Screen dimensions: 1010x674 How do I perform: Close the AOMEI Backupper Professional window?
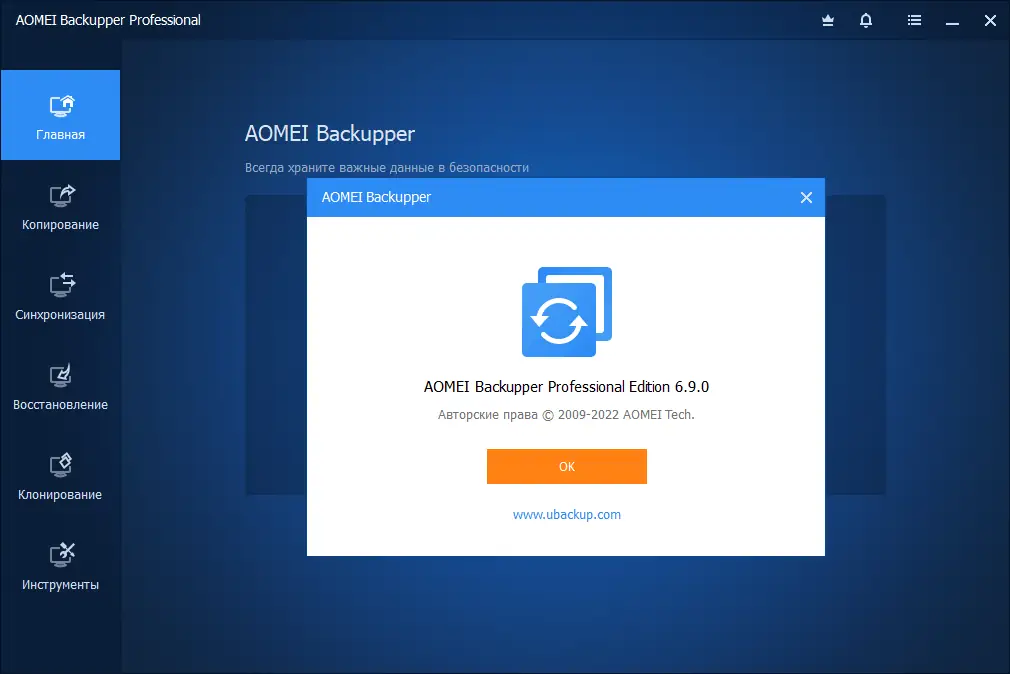tap(990, 21)
